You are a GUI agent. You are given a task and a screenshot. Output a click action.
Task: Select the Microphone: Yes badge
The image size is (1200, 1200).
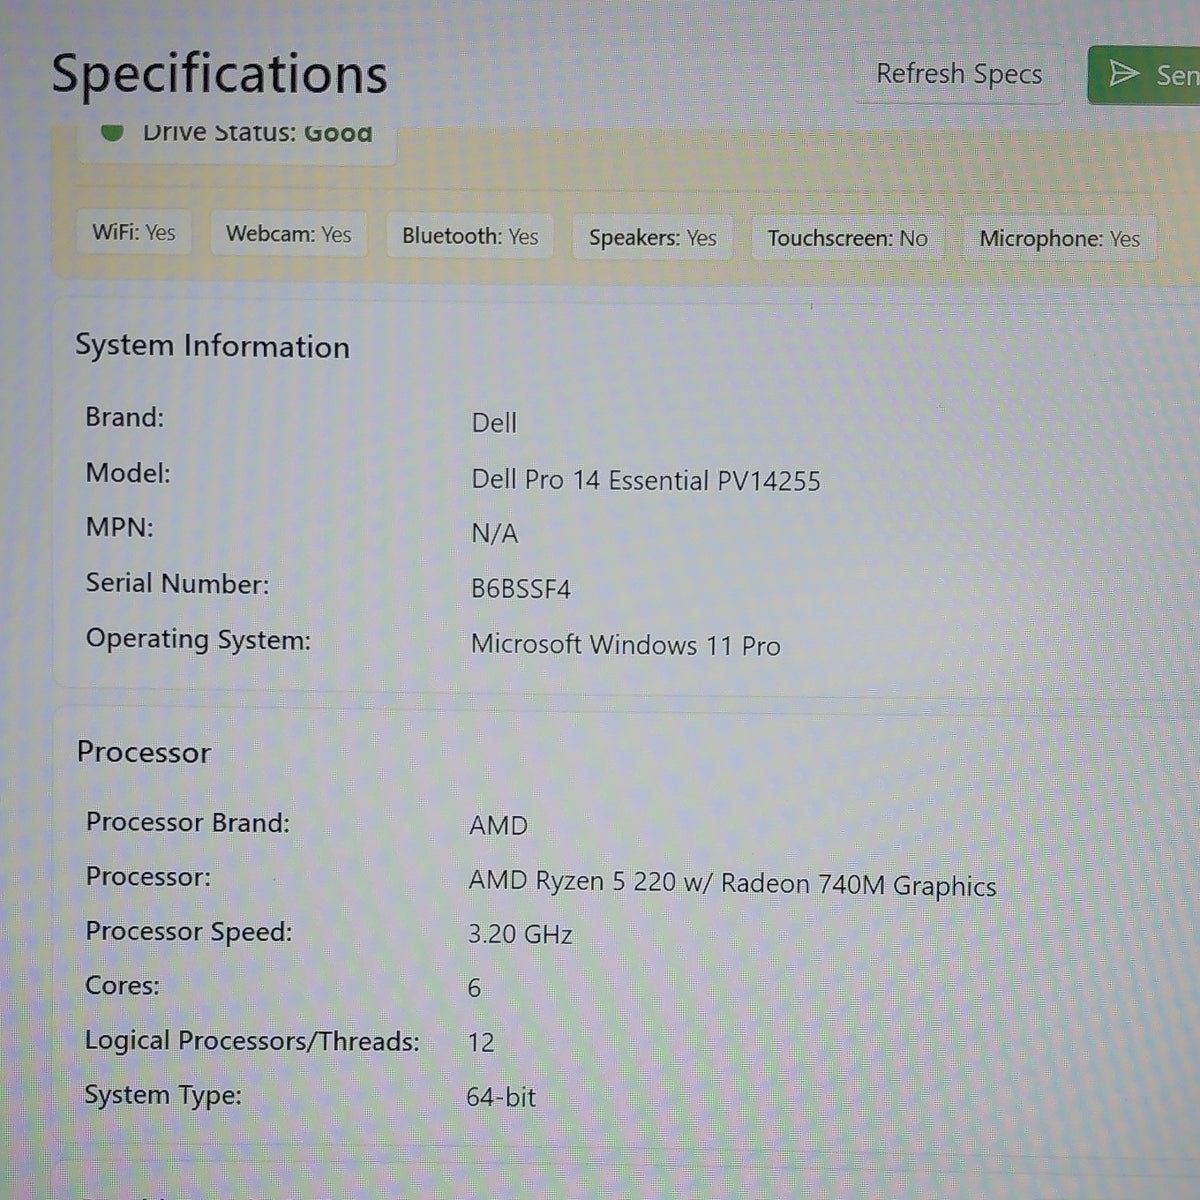coord(1059,239)
